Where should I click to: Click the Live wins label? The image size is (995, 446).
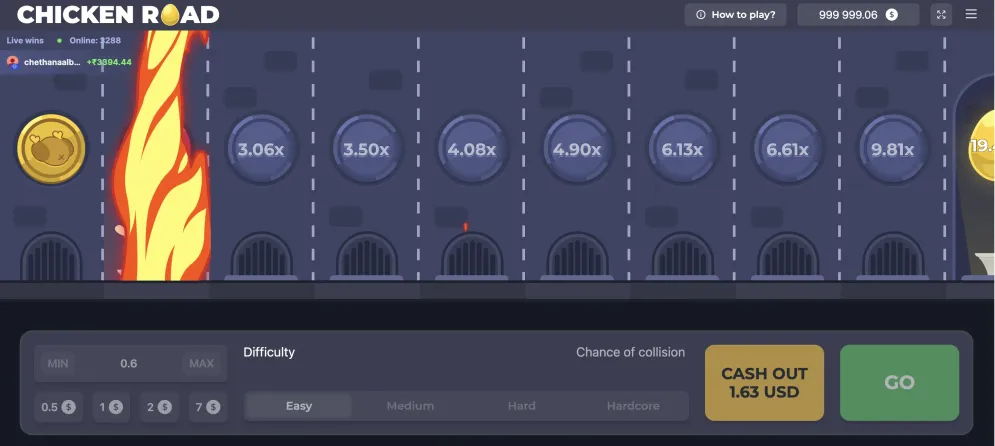[25, 41]
